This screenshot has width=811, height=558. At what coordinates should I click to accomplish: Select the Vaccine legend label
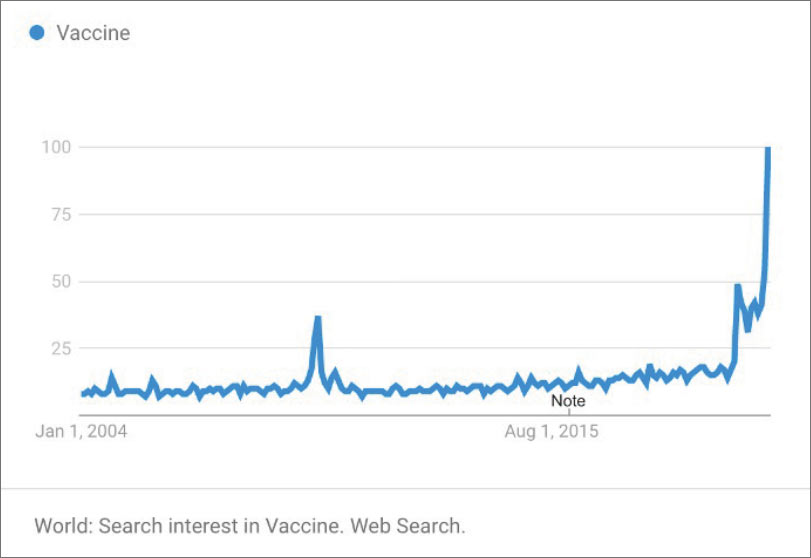93,33
